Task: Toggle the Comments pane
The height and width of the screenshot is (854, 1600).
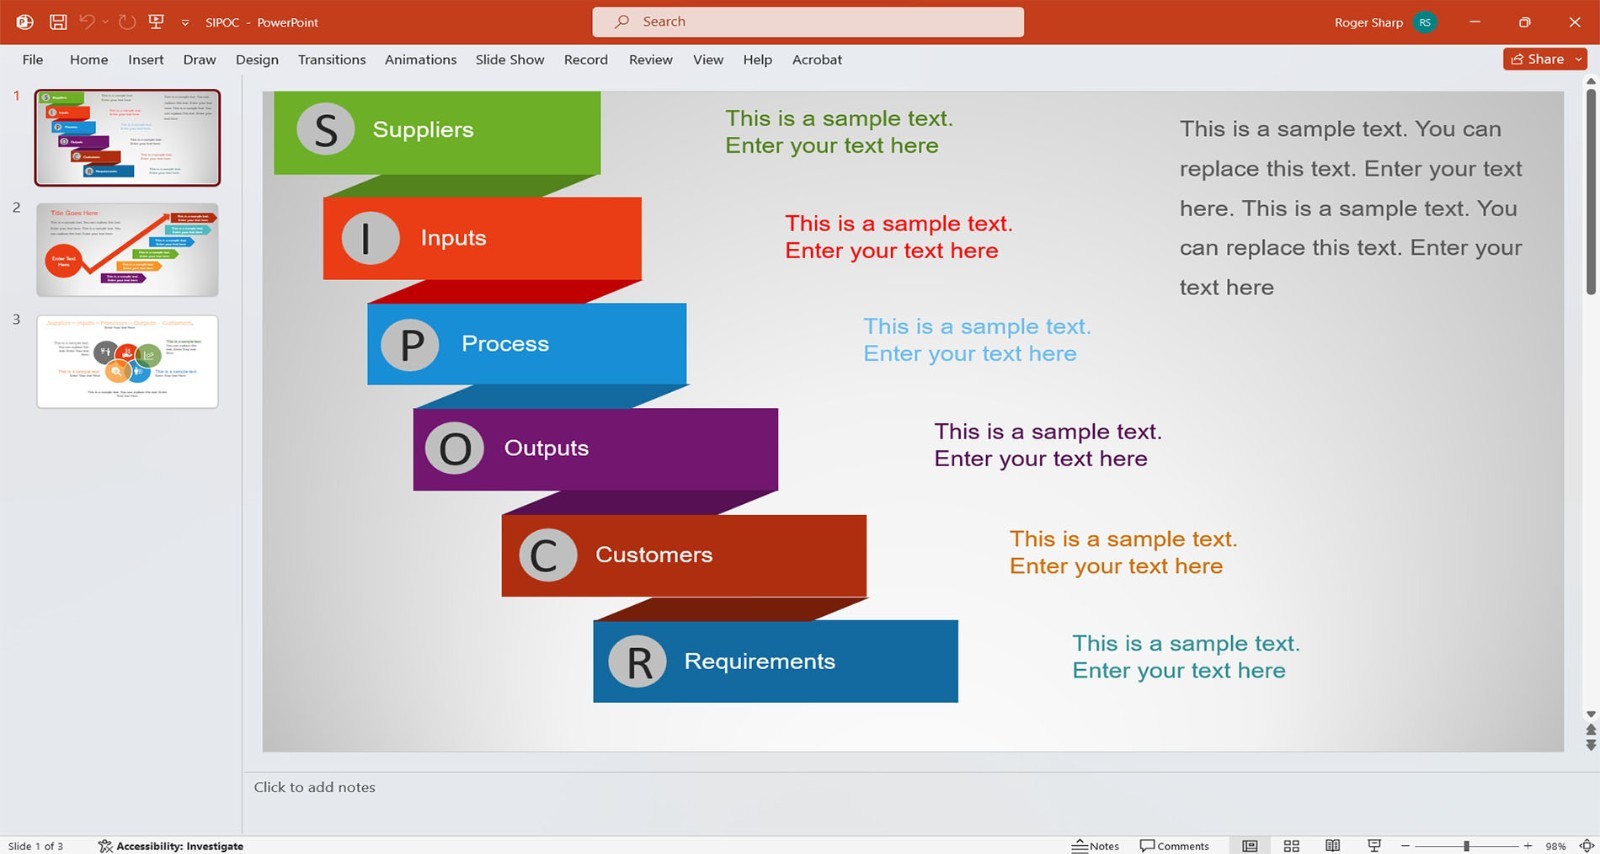Action: (1174, 846)
